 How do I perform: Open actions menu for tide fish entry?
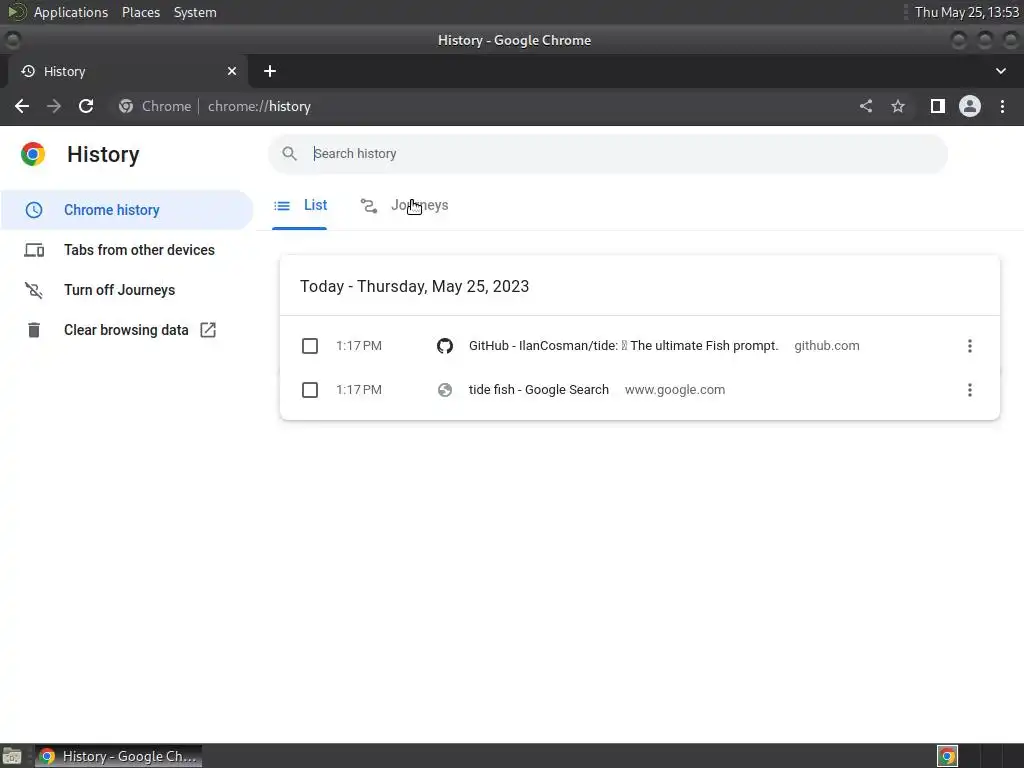pyautogui.click(x=970, y=390)
